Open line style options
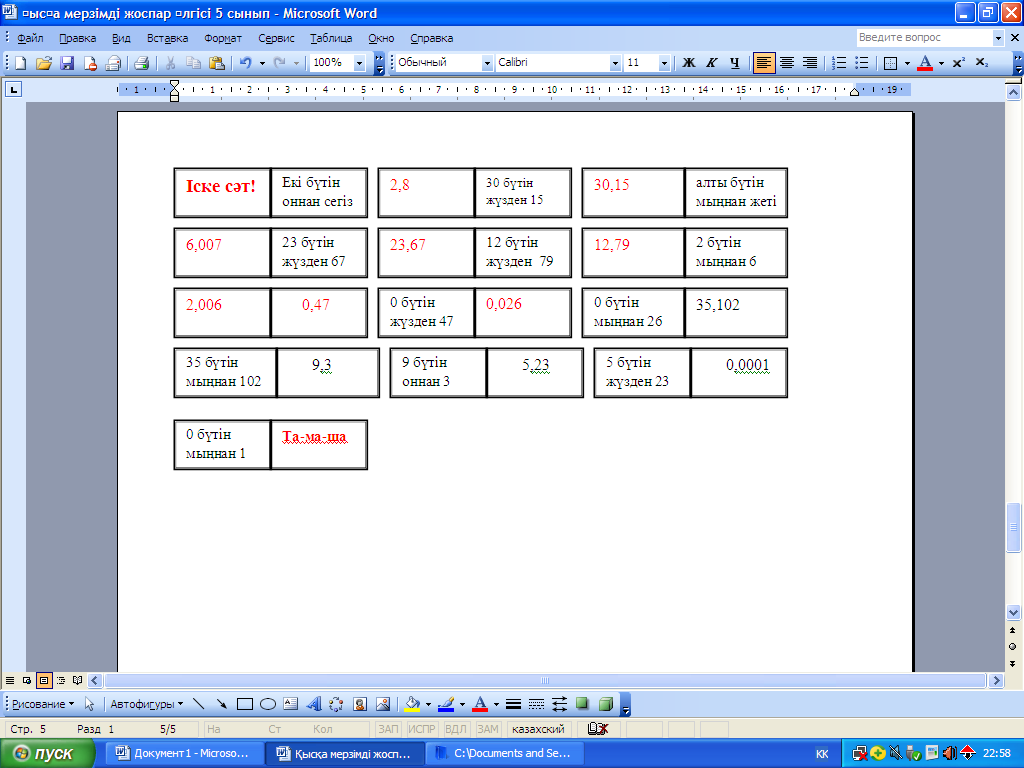This screenshot has height=768, width=1024. pyautogui.click(x=513, y=704)
